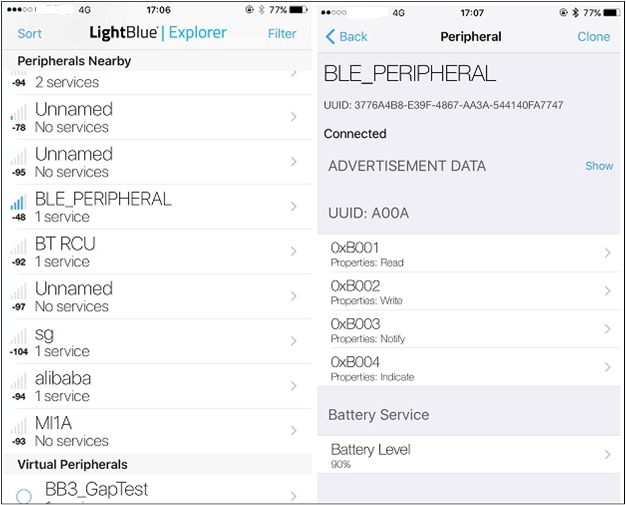
Task: Open the 0xB003 Notify characteristic
Action: click(468, 330)
